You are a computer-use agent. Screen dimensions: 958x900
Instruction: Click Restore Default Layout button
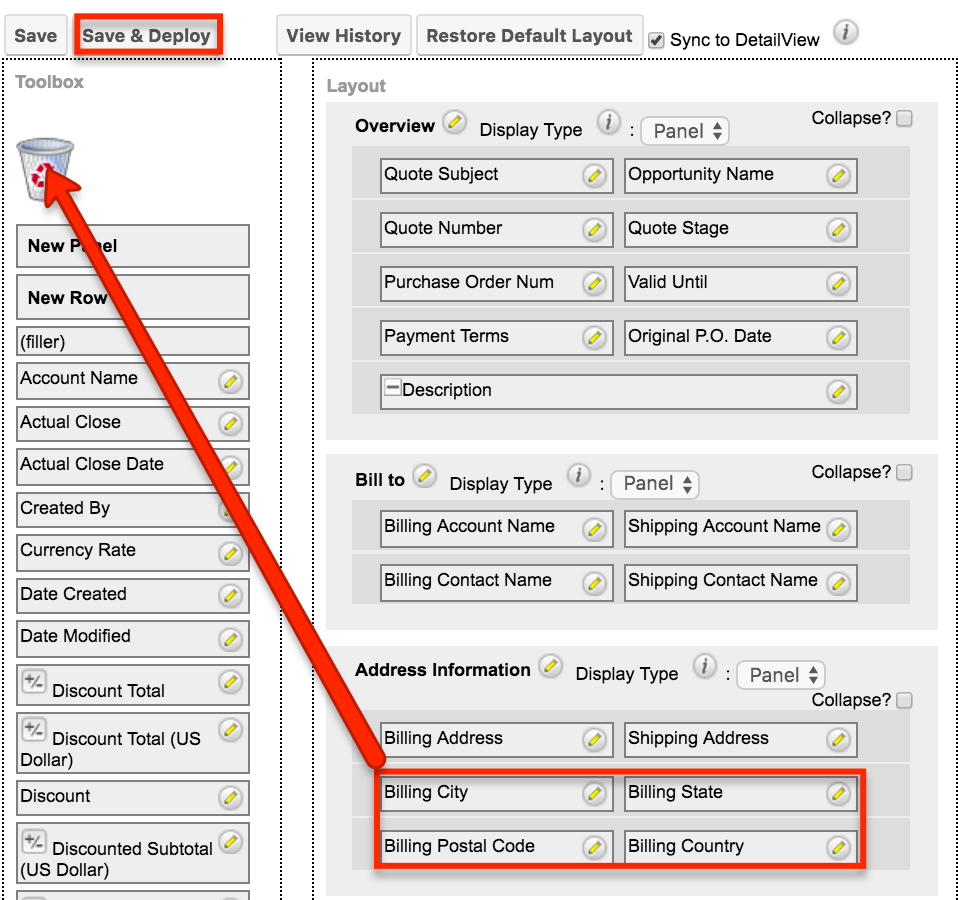(x=529, y=35)
